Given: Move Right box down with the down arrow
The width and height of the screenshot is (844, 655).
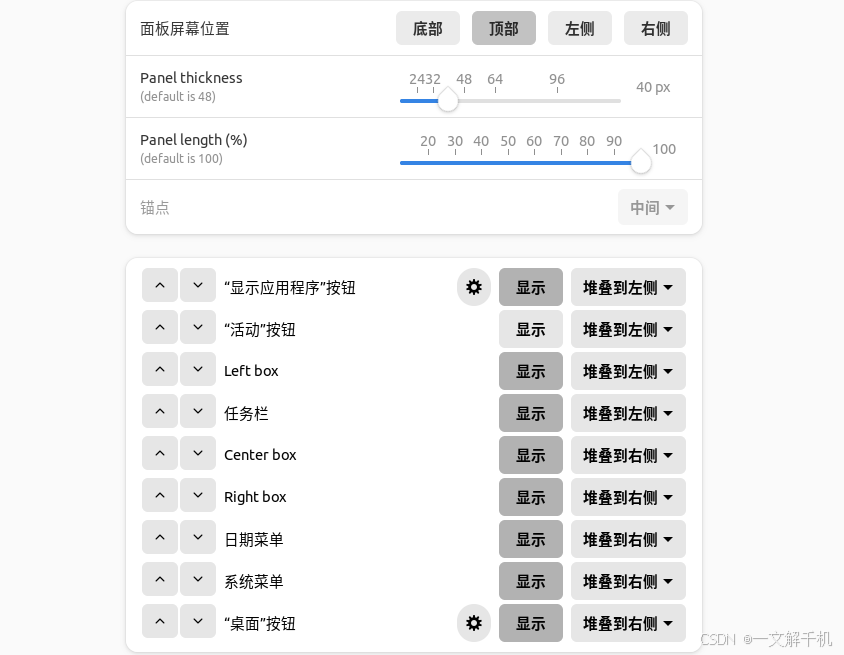Looking at the screenshot, I should [198, 496].
